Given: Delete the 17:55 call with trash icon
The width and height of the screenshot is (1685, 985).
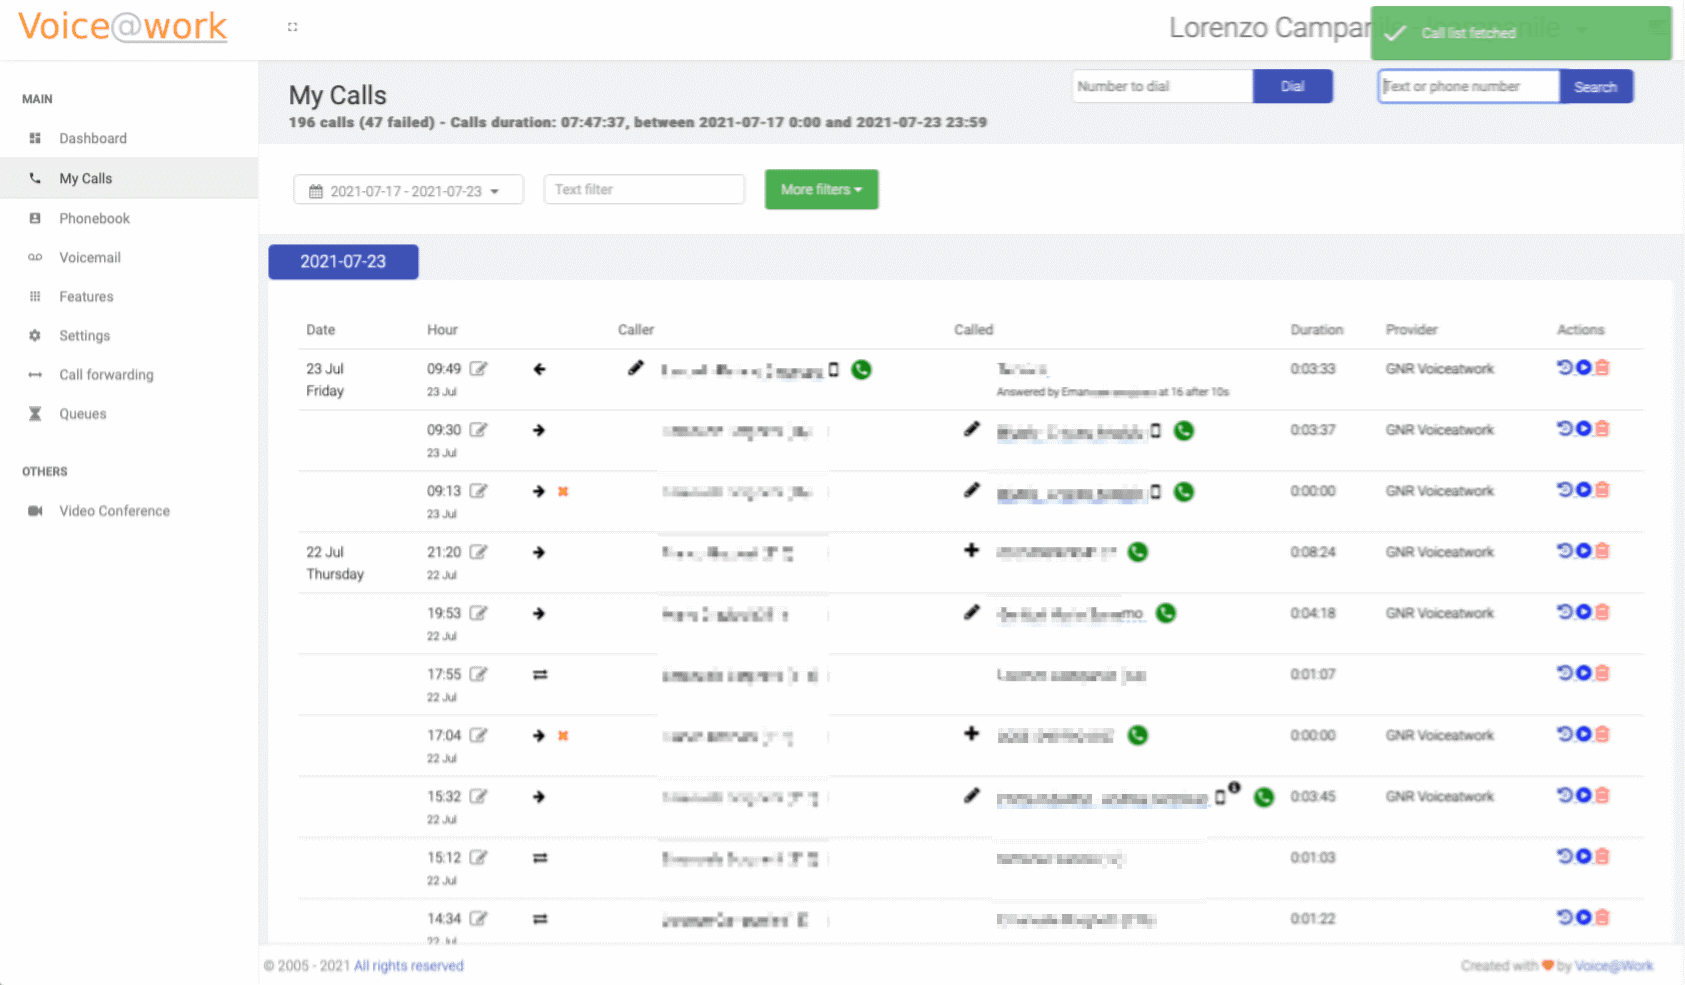Looking at the screenshot, I should point(1602,672).
